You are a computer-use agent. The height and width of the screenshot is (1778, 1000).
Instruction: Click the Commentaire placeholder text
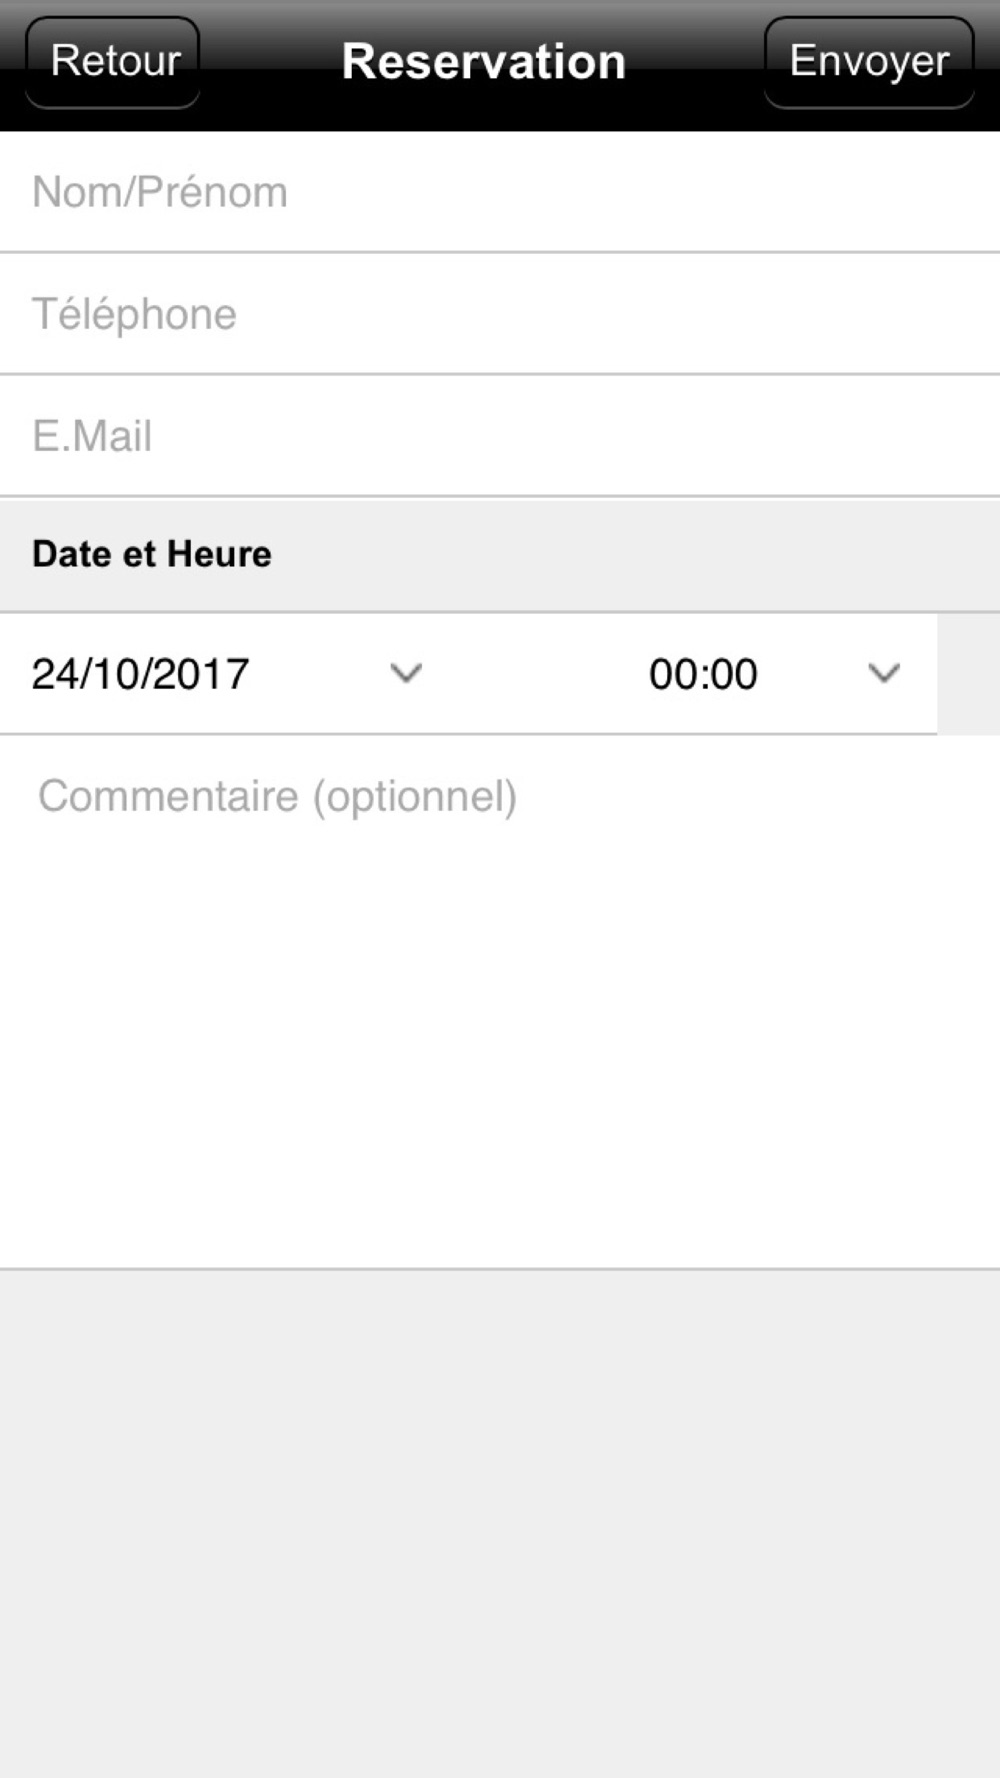click(x=278, y=797)
